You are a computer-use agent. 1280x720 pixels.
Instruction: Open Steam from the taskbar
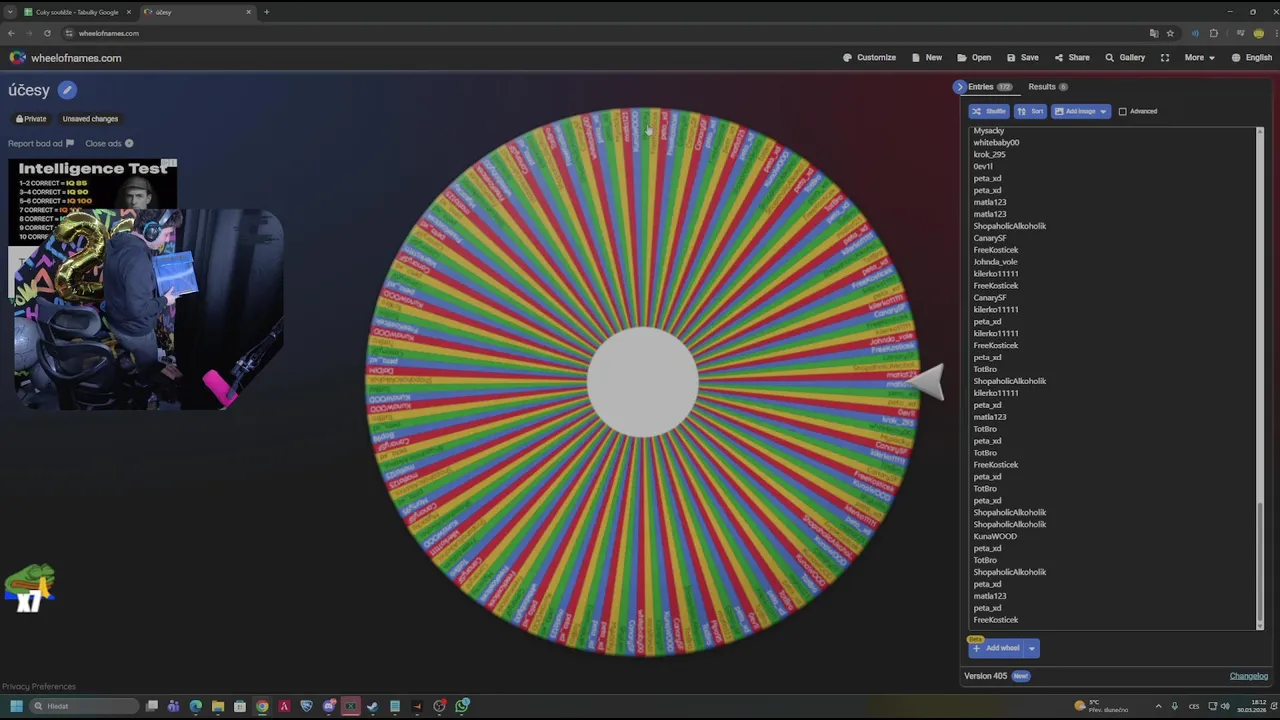click(373, 706)
